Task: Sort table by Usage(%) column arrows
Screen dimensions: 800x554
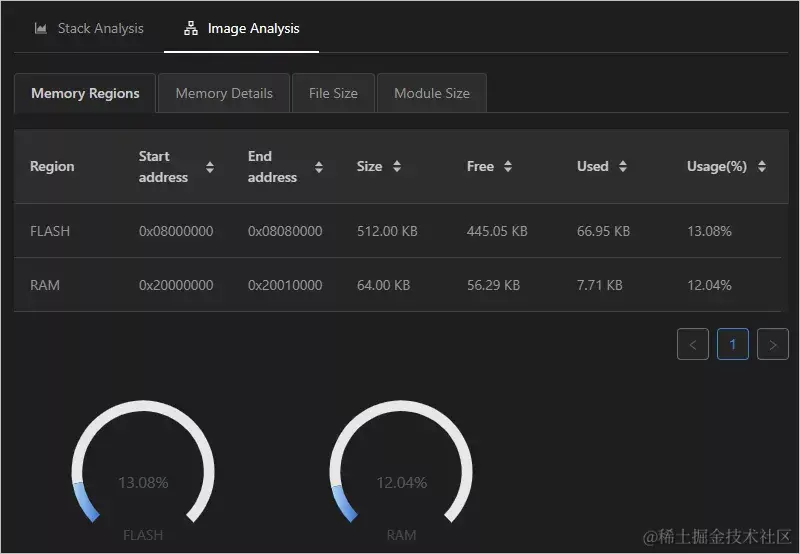Action: point(762,166)
